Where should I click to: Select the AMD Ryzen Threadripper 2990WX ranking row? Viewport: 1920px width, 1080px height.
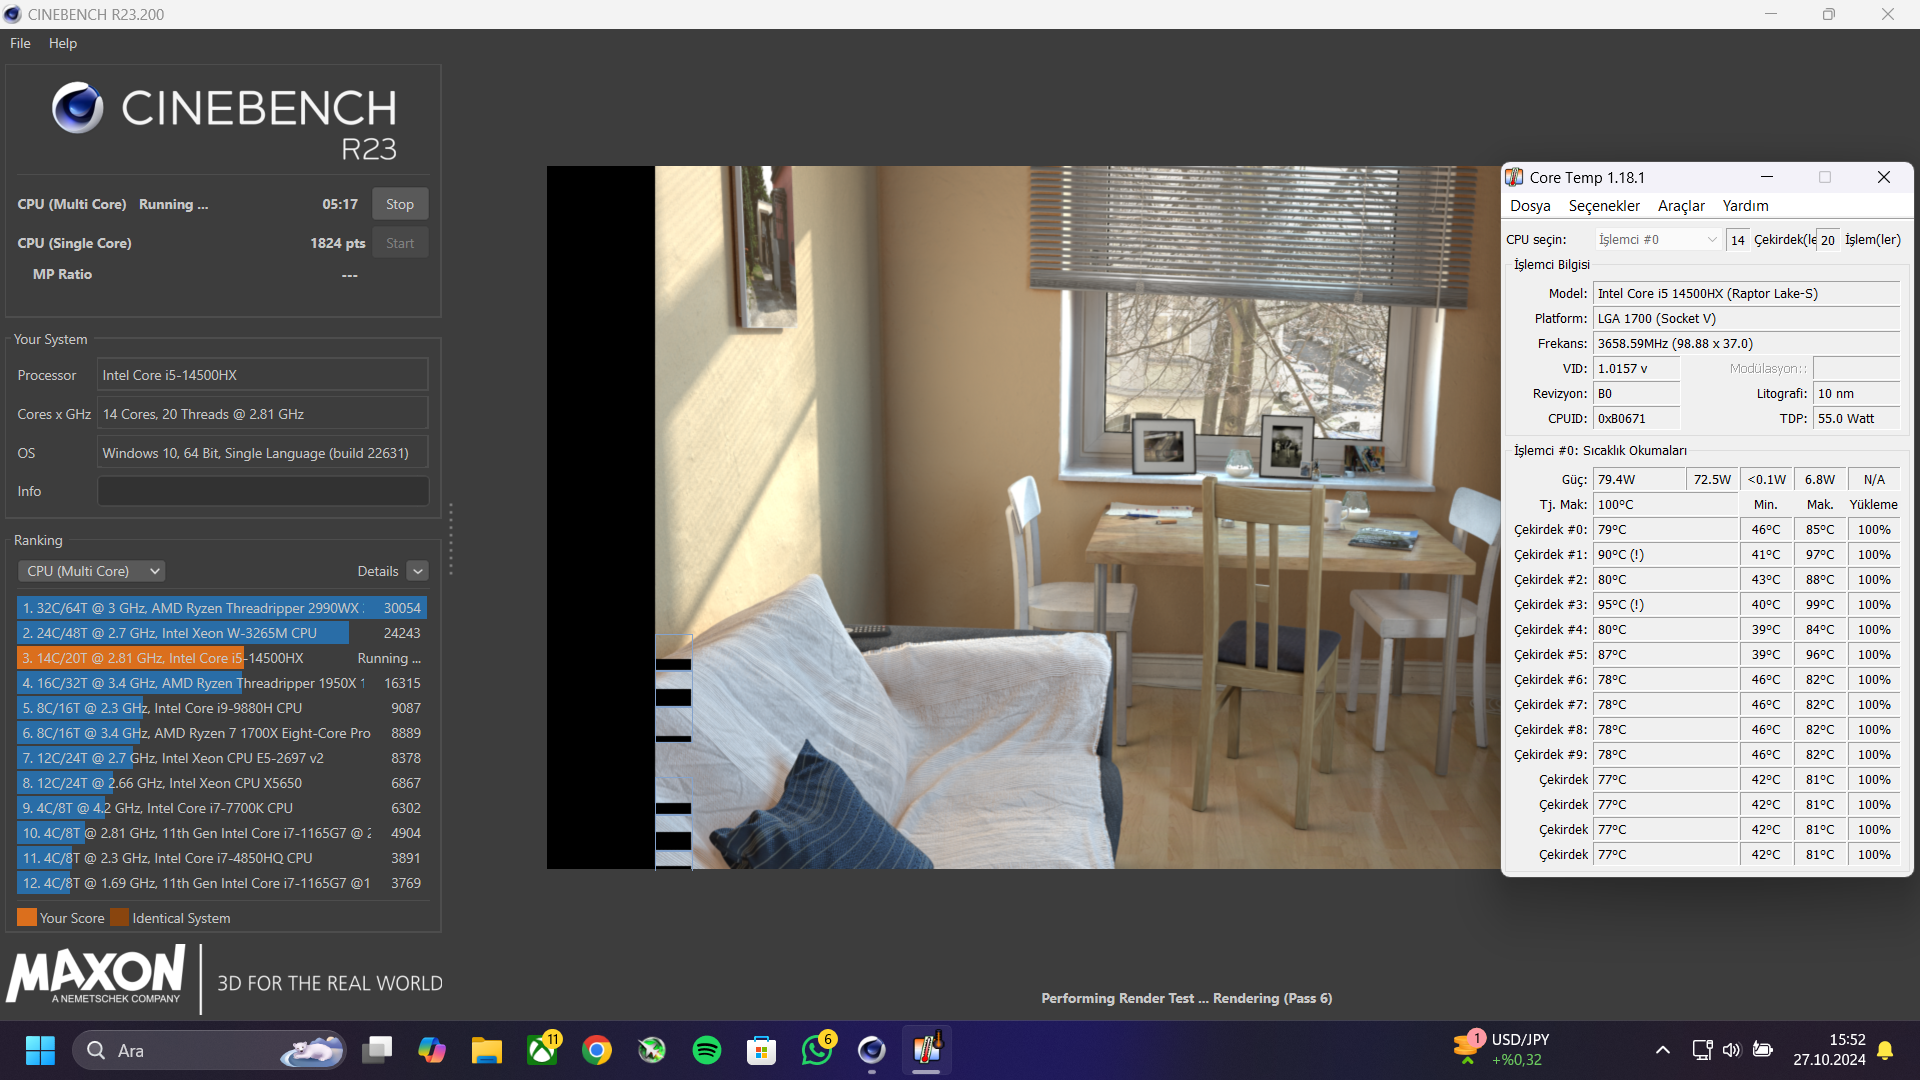tap(222, 608)
